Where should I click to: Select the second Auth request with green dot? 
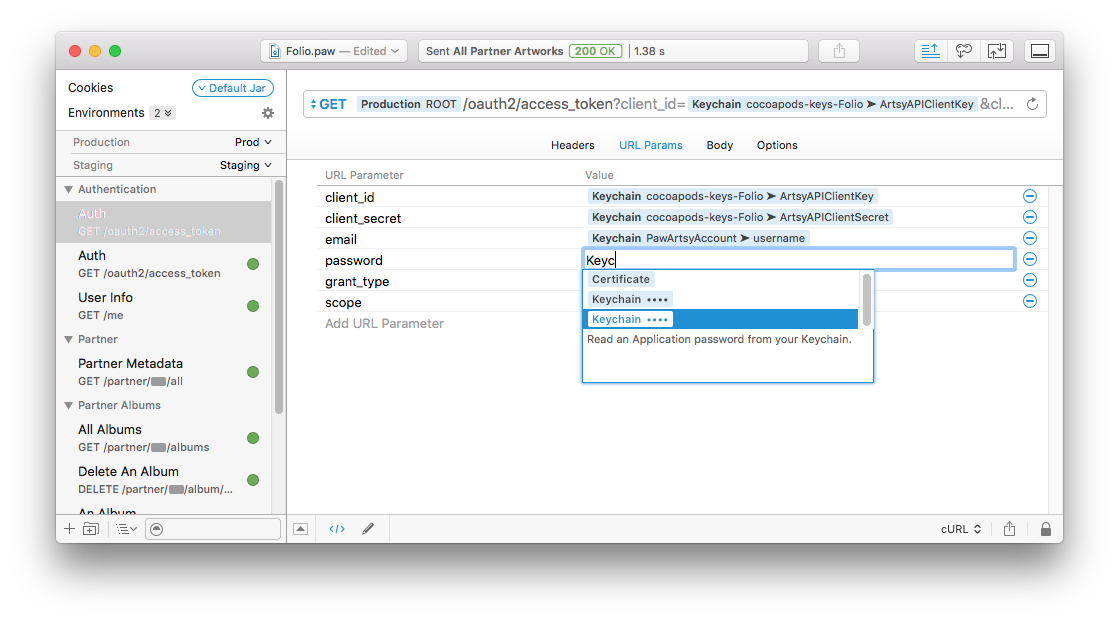pyautogui.click(x=164, y=264)
